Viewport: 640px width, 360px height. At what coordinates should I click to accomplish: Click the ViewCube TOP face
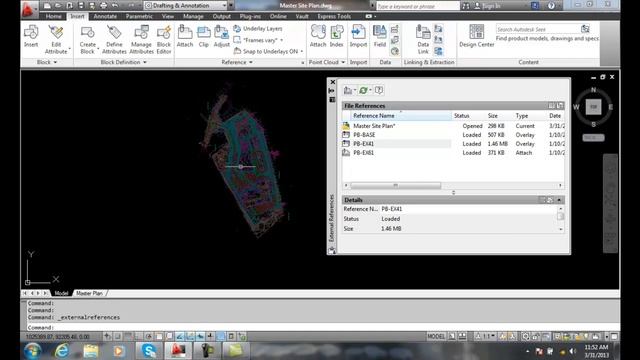593,107
